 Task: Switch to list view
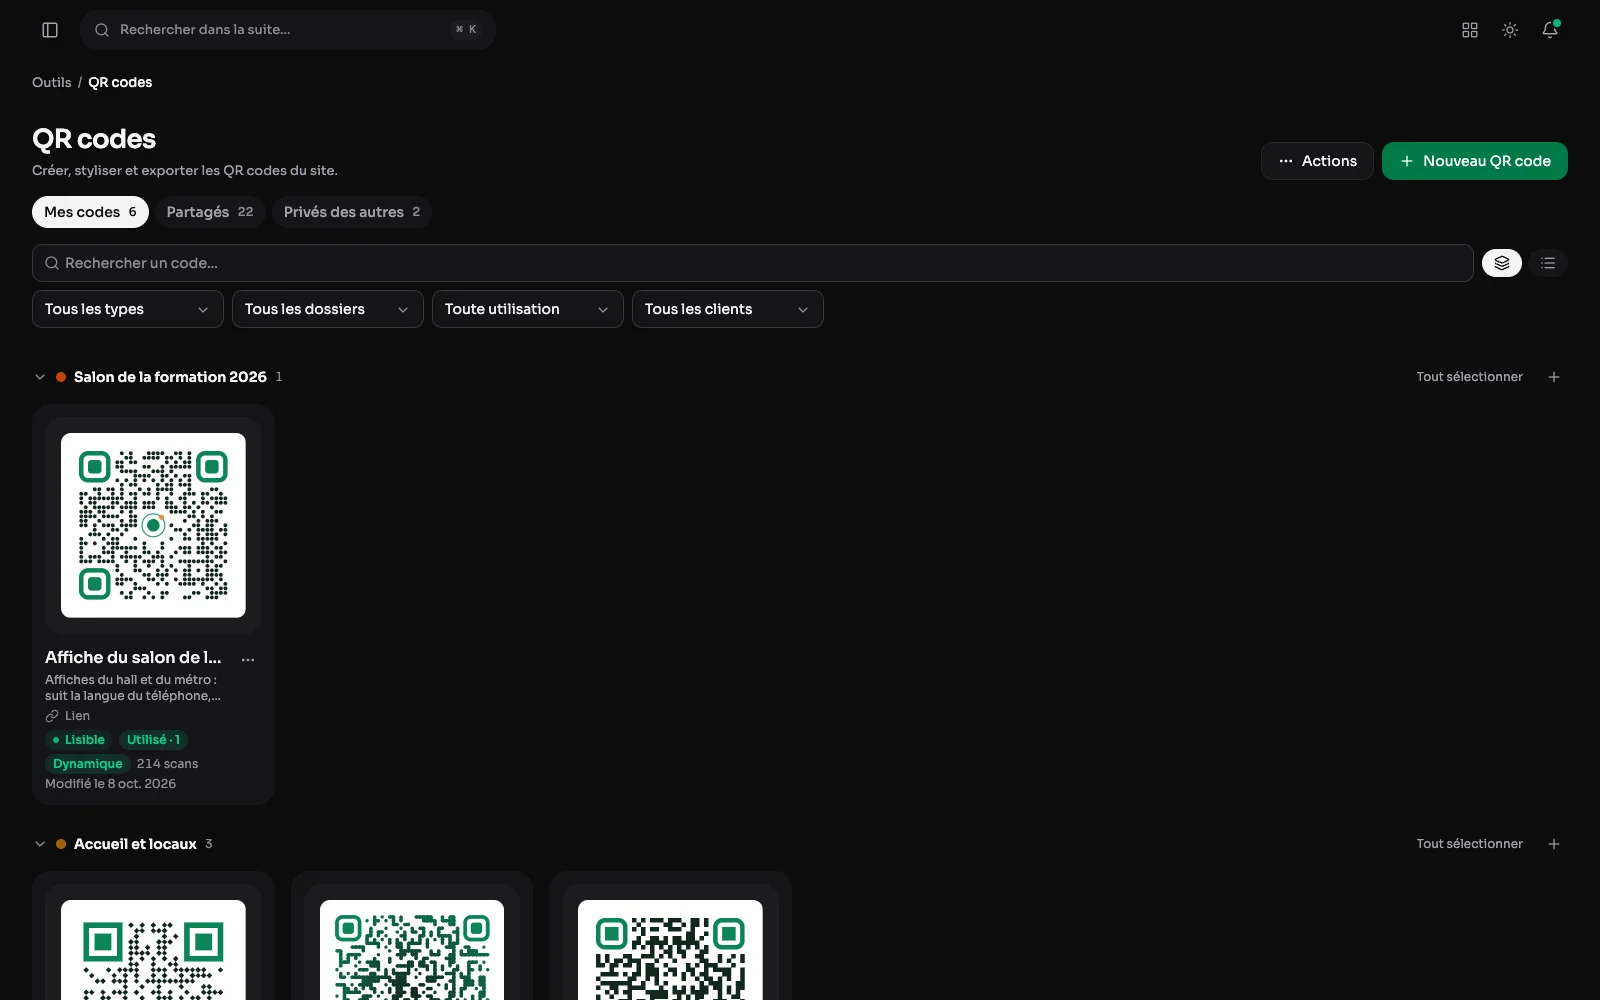point(1548,263)
